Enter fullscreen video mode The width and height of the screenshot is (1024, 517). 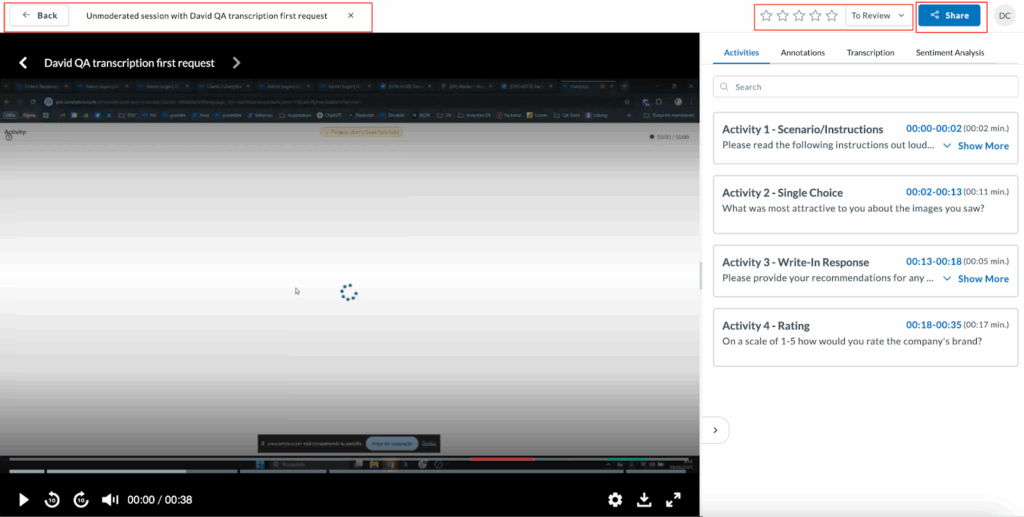pos(673,500)
